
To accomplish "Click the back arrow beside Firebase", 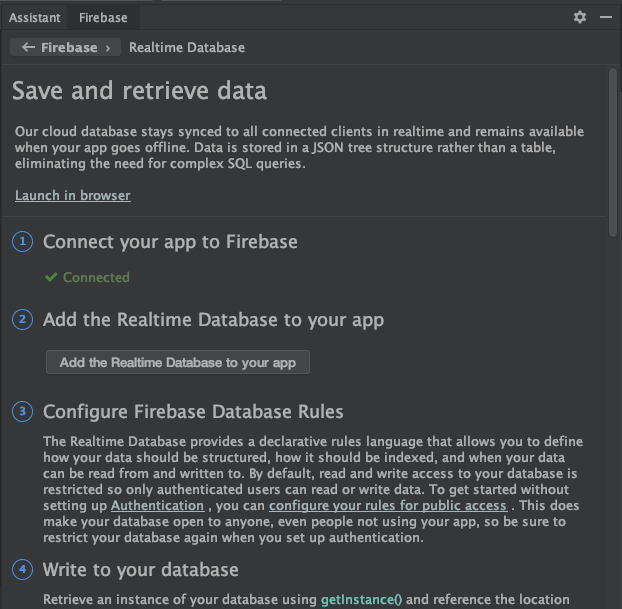I will (x=27, y=47).
